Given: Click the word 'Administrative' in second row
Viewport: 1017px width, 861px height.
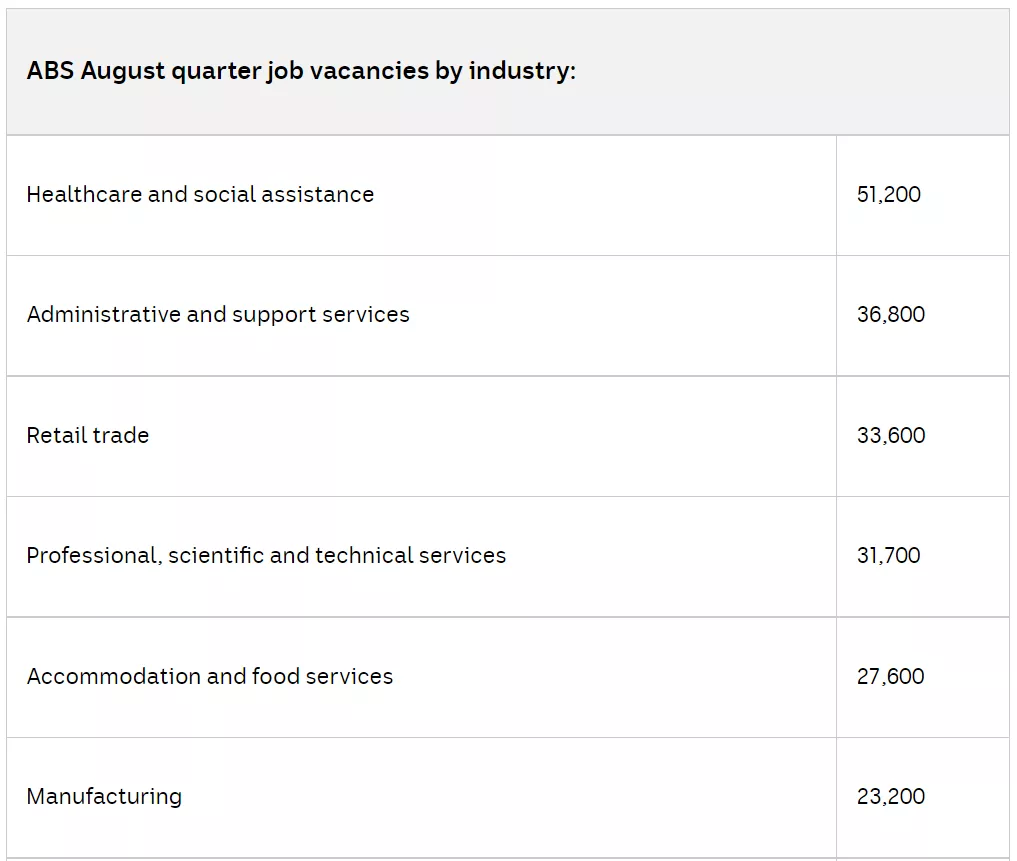Looking at the screenshot, I should point(103,315).
